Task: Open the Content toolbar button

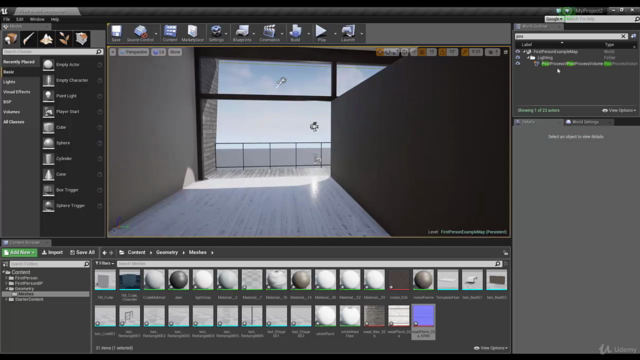Action: pyautogui.click(x=170, y=33)
